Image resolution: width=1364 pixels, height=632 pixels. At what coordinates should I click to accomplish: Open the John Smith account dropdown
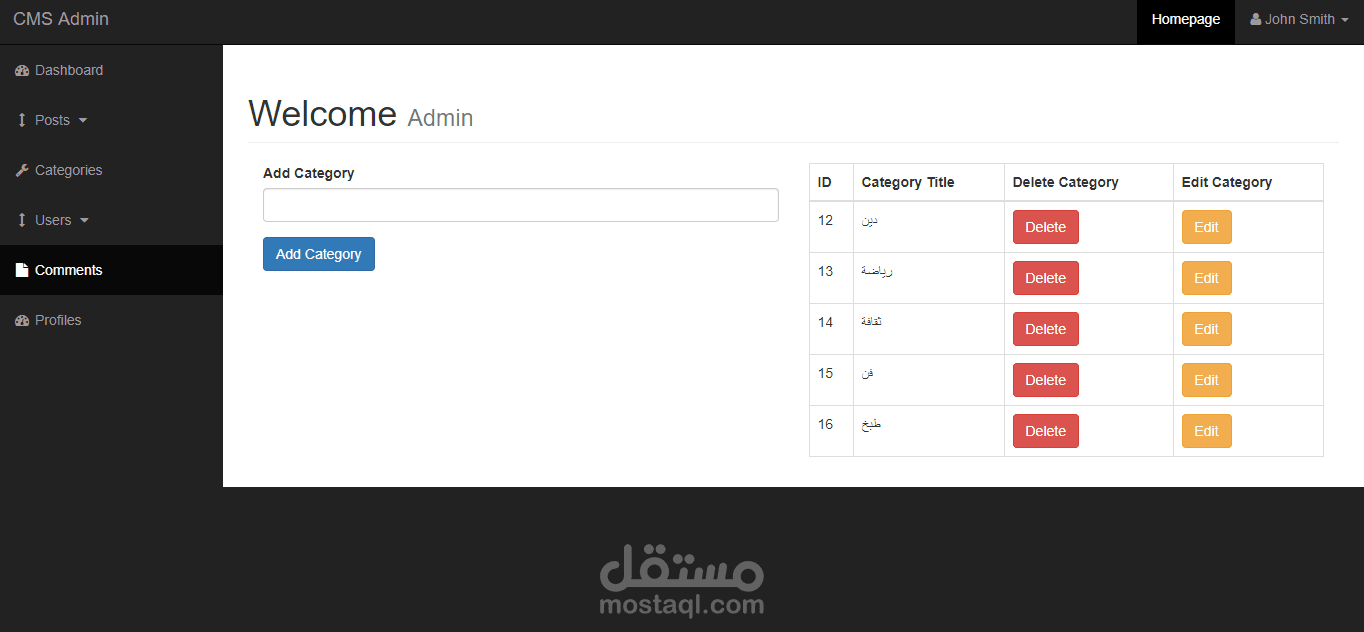point(1299,19)
